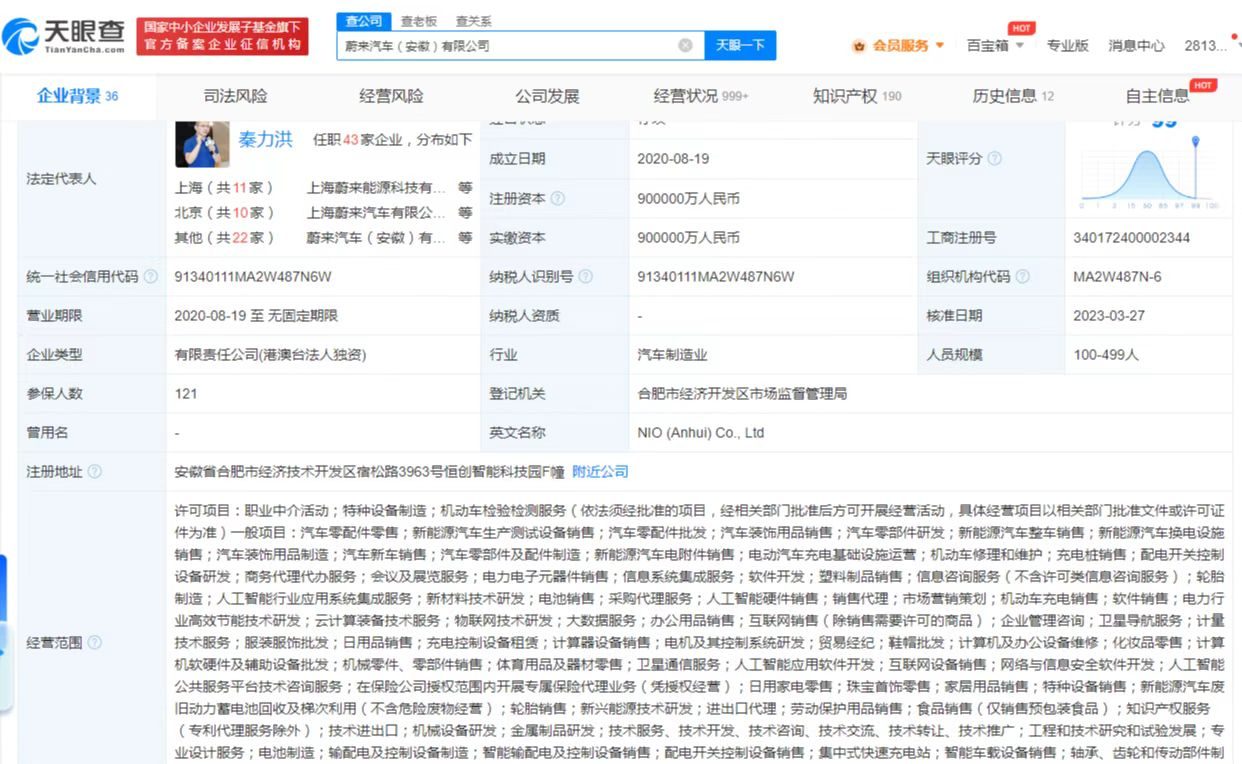Image resolution: width=1242 pixels, height=764 pixels.
Task: Click the crown icon beside 会员服务
Action: coord(858,45)
